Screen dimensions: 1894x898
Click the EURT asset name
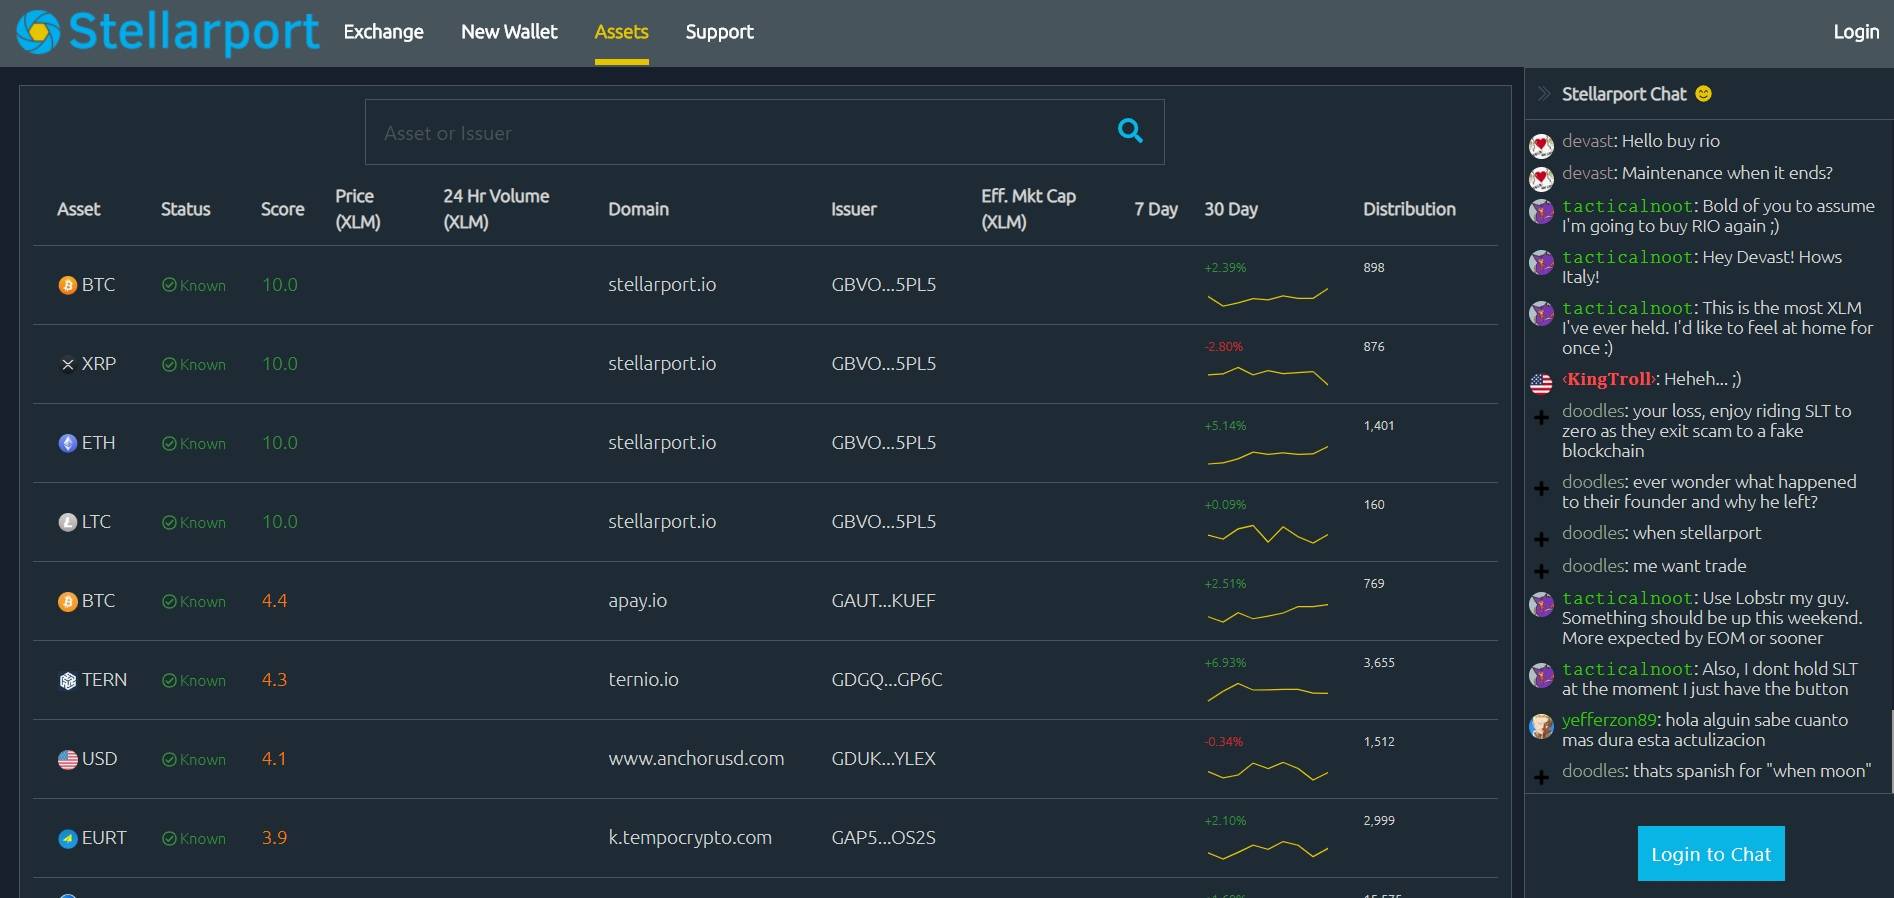104,838
